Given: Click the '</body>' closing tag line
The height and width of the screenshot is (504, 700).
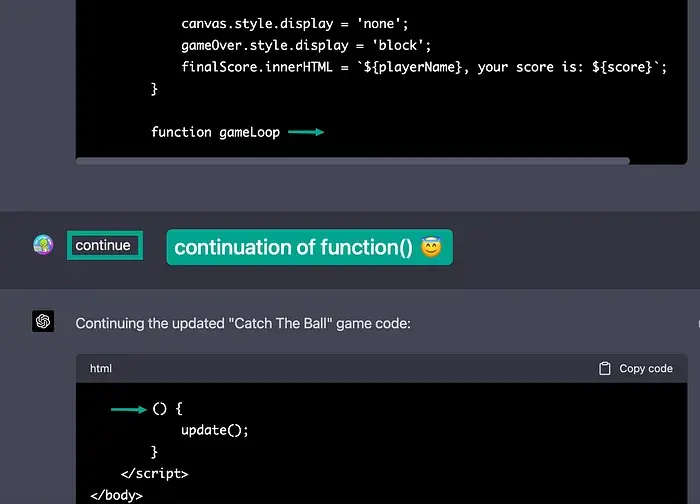Looking at the screenshot, I should 117,495.
